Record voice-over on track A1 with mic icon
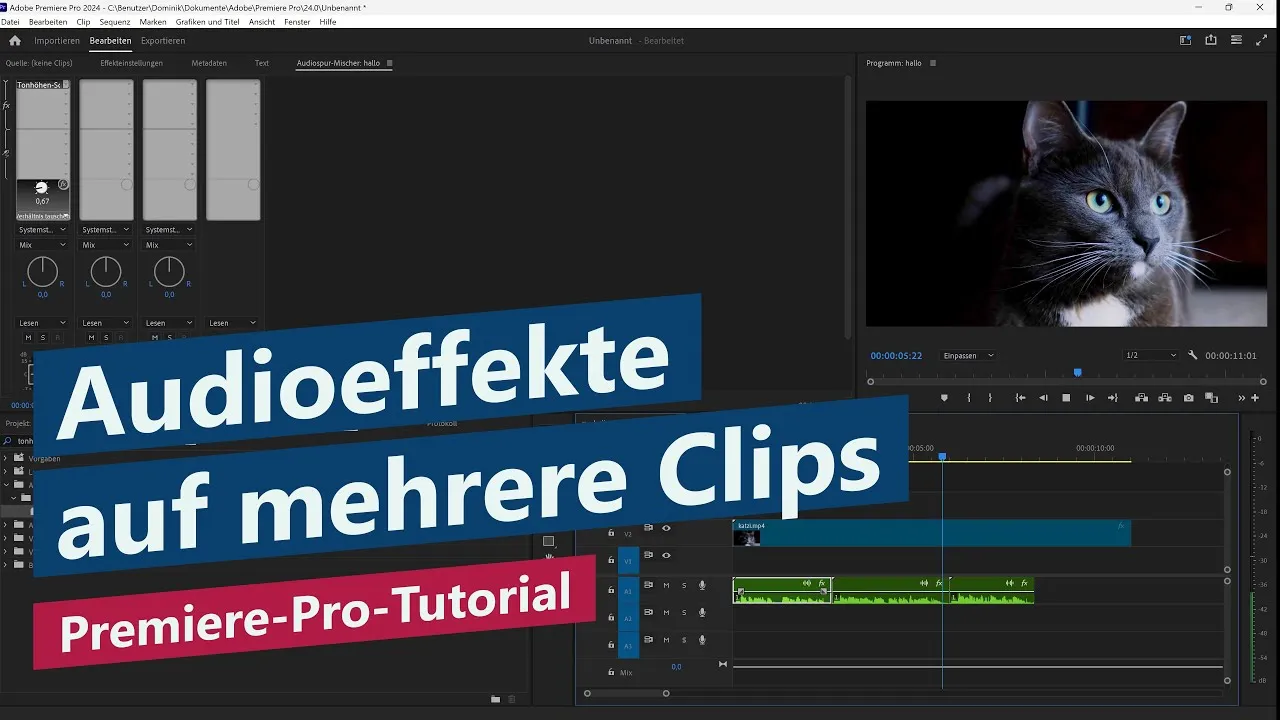The width and height of the screenshot is (1280, 720). click(x=702, y=585)
